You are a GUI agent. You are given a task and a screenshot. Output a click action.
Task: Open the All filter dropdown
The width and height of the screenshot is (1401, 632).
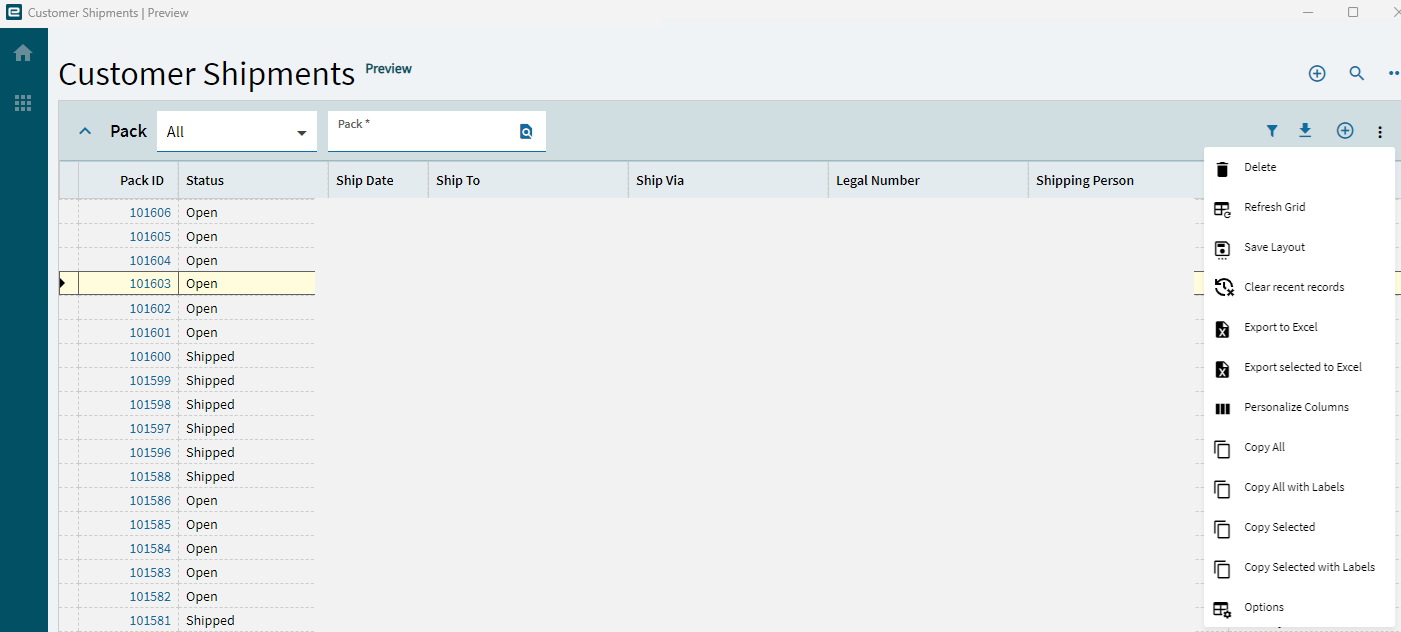pos(237,131)
